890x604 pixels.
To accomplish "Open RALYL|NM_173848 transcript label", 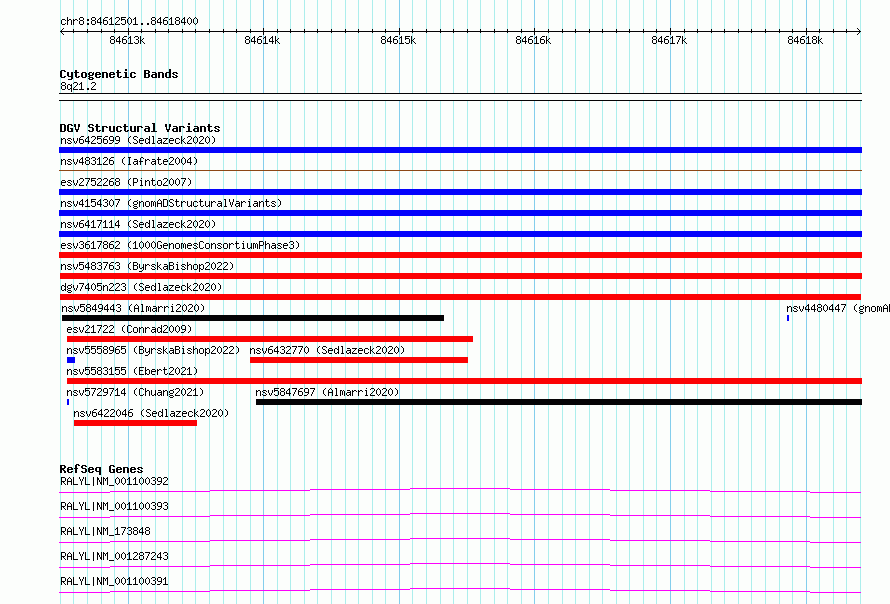I will point(105,531).
